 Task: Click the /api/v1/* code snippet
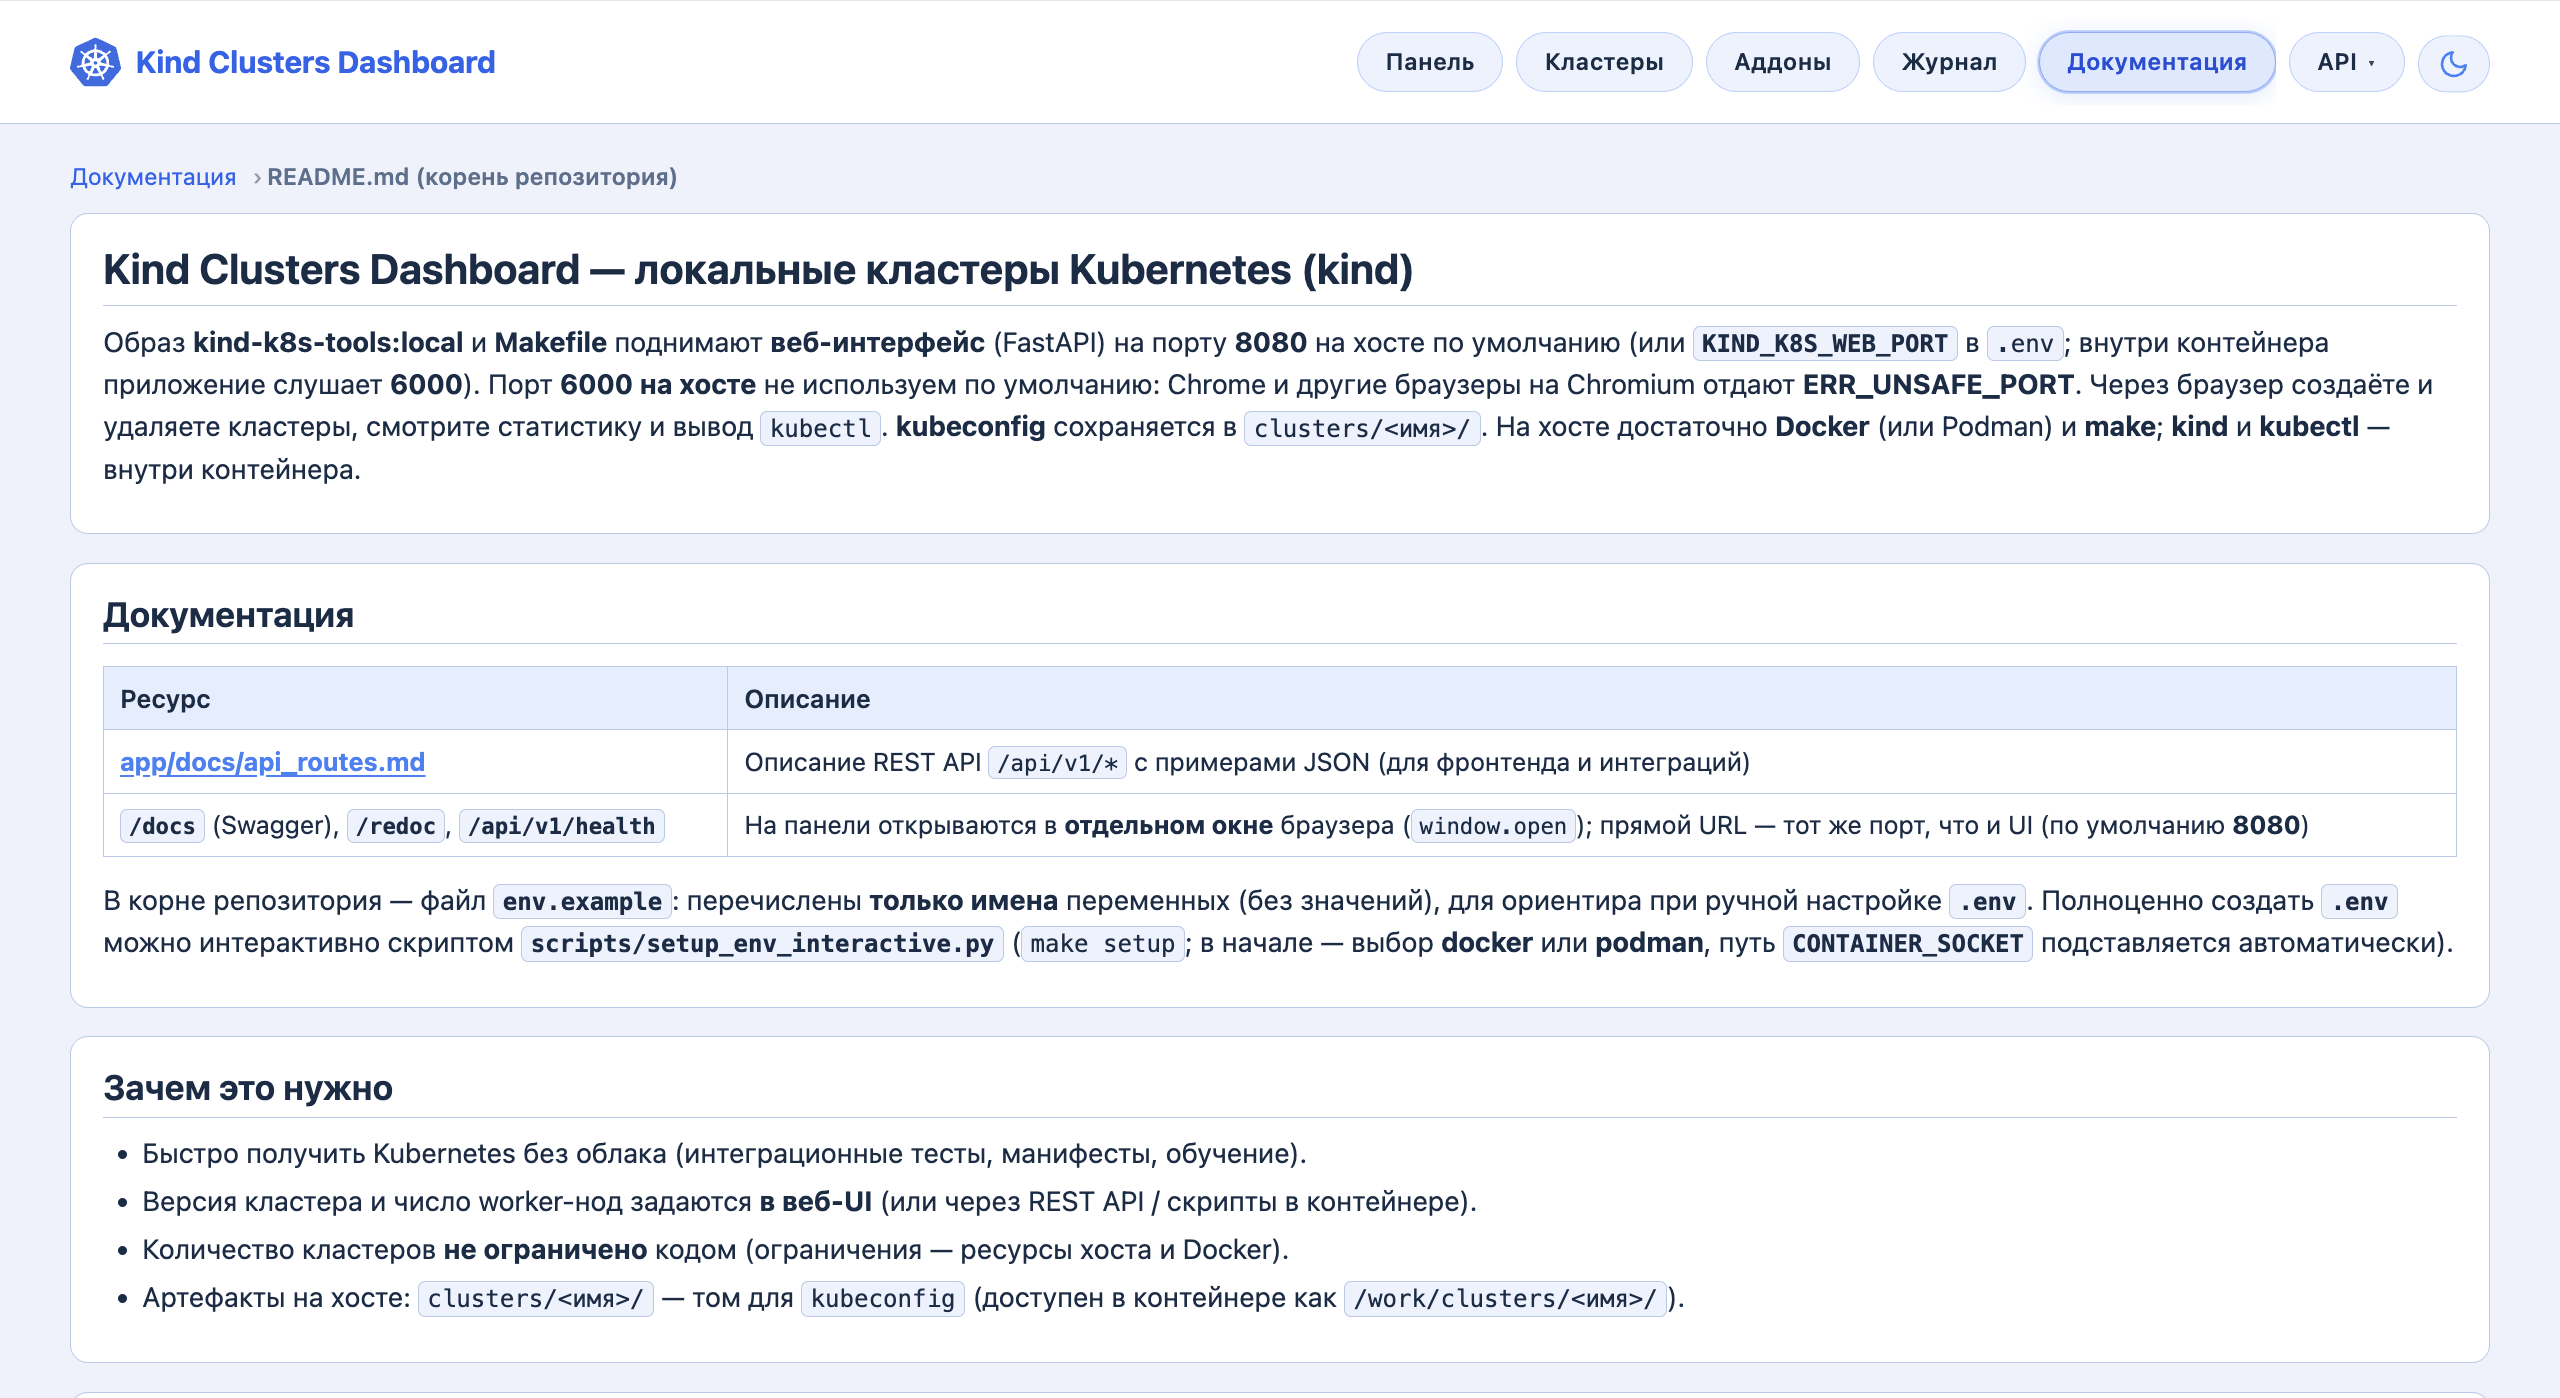click(x=1058, y=763)
